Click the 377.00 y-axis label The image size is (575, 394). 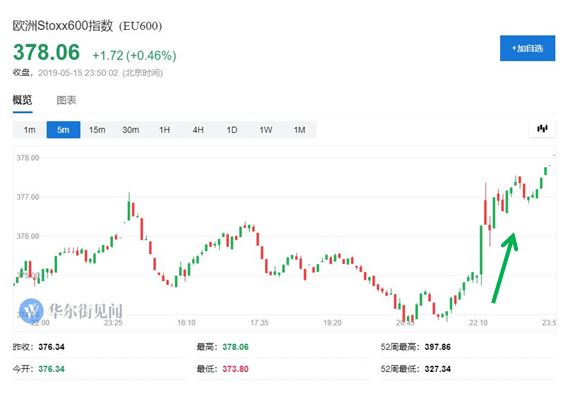[x=28, y=197]
